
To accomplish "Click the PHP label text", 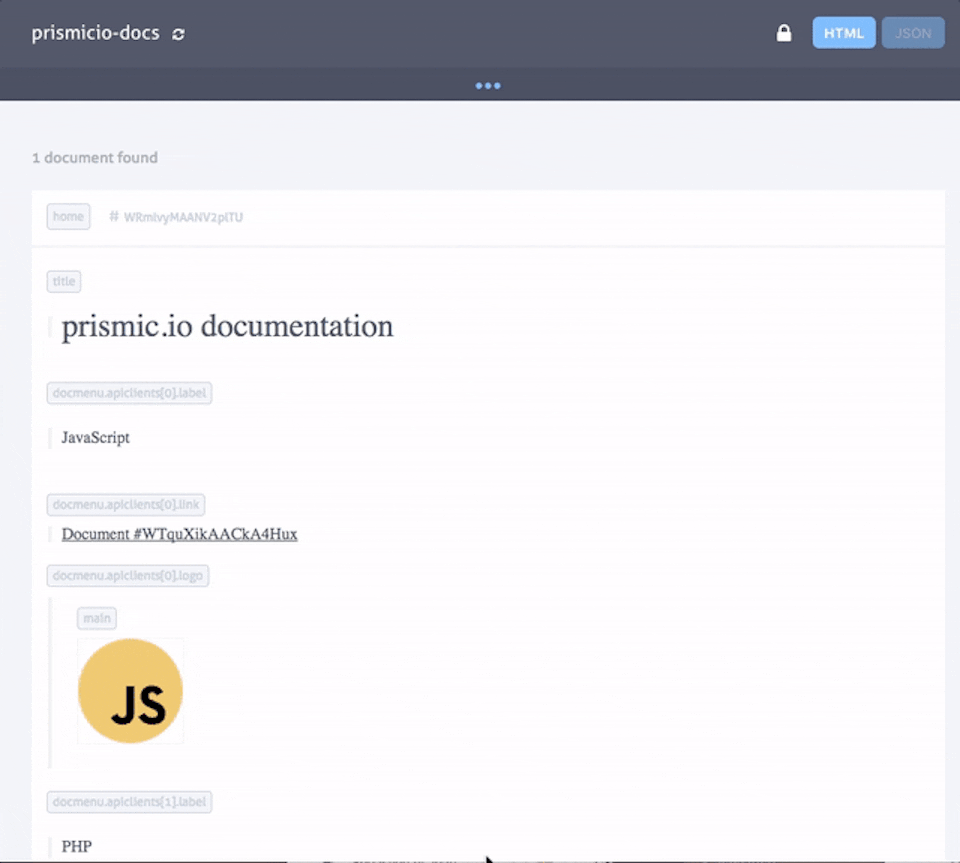I will coord(77,846).
